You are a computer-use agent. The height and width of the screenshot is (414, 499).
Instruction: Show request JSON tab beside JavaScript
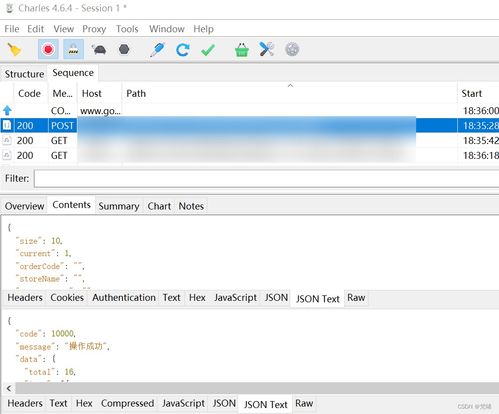[x=276, y=297]
